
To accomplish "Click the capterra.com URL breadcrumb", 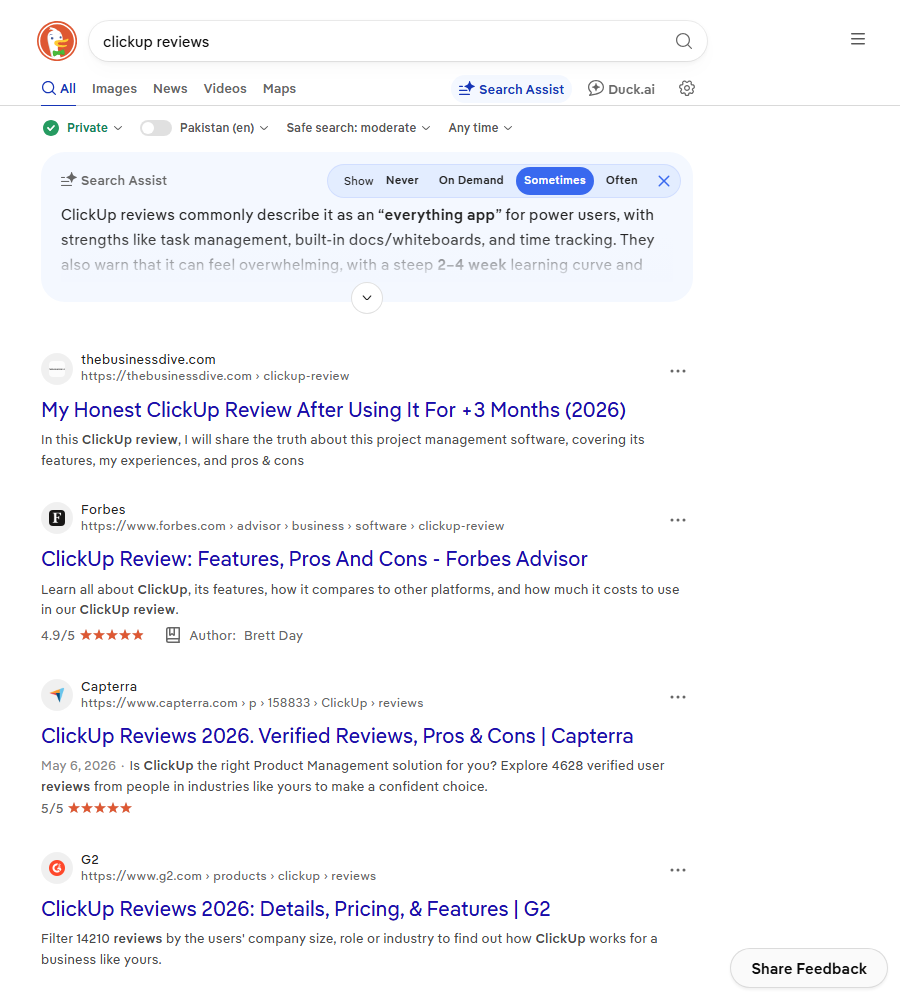I will [252, 703].
